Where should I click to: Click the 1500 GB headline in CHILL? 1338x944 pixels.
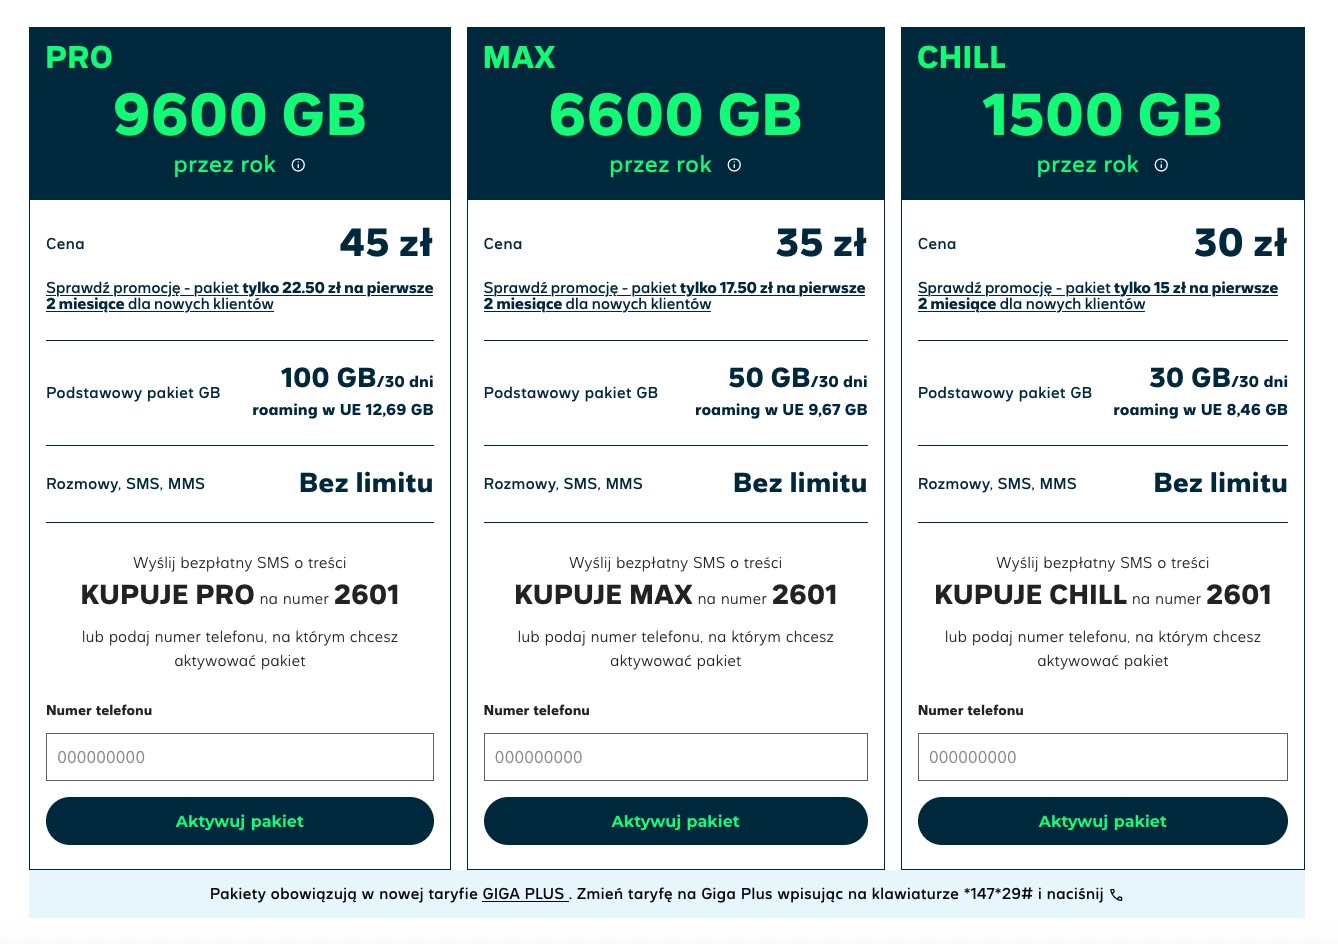(1102, 115)
